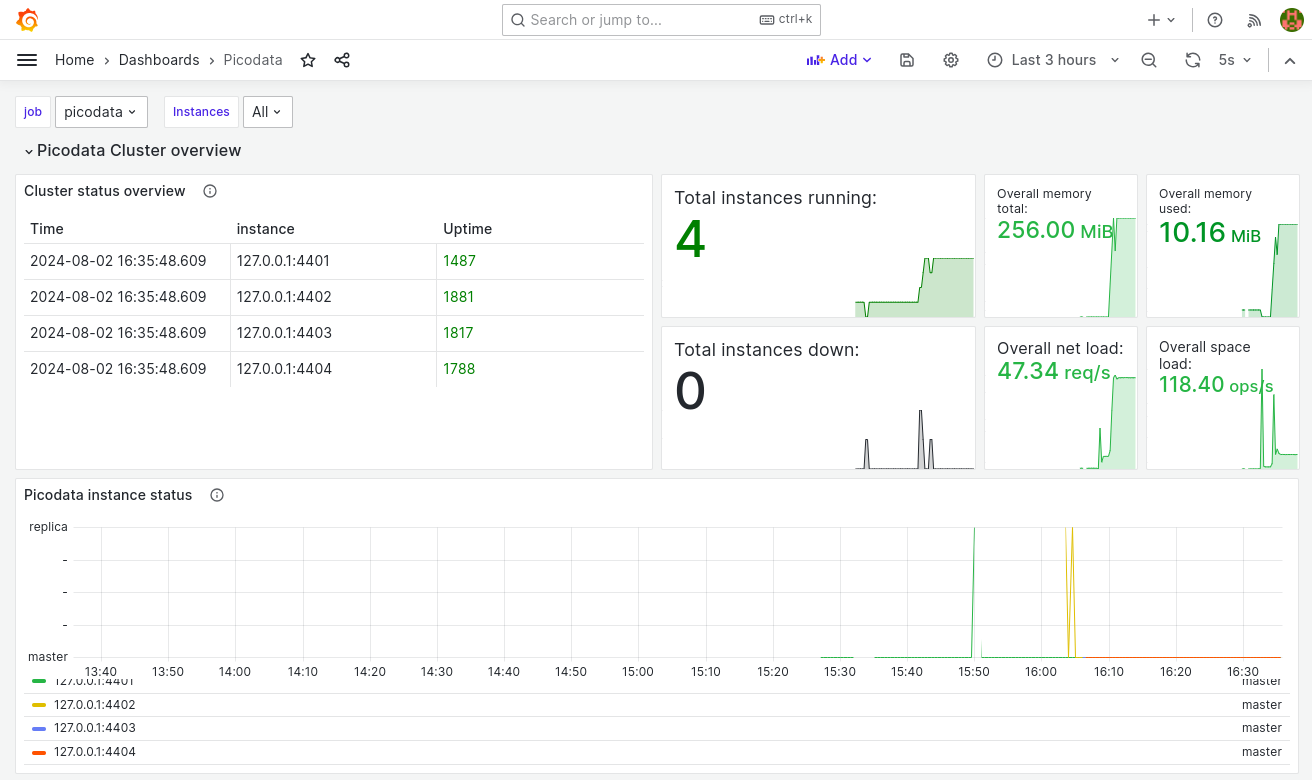Viewport: 1312px width, 780px height.
Task: Click the Total instances down value 0
Action: point(690,391)
